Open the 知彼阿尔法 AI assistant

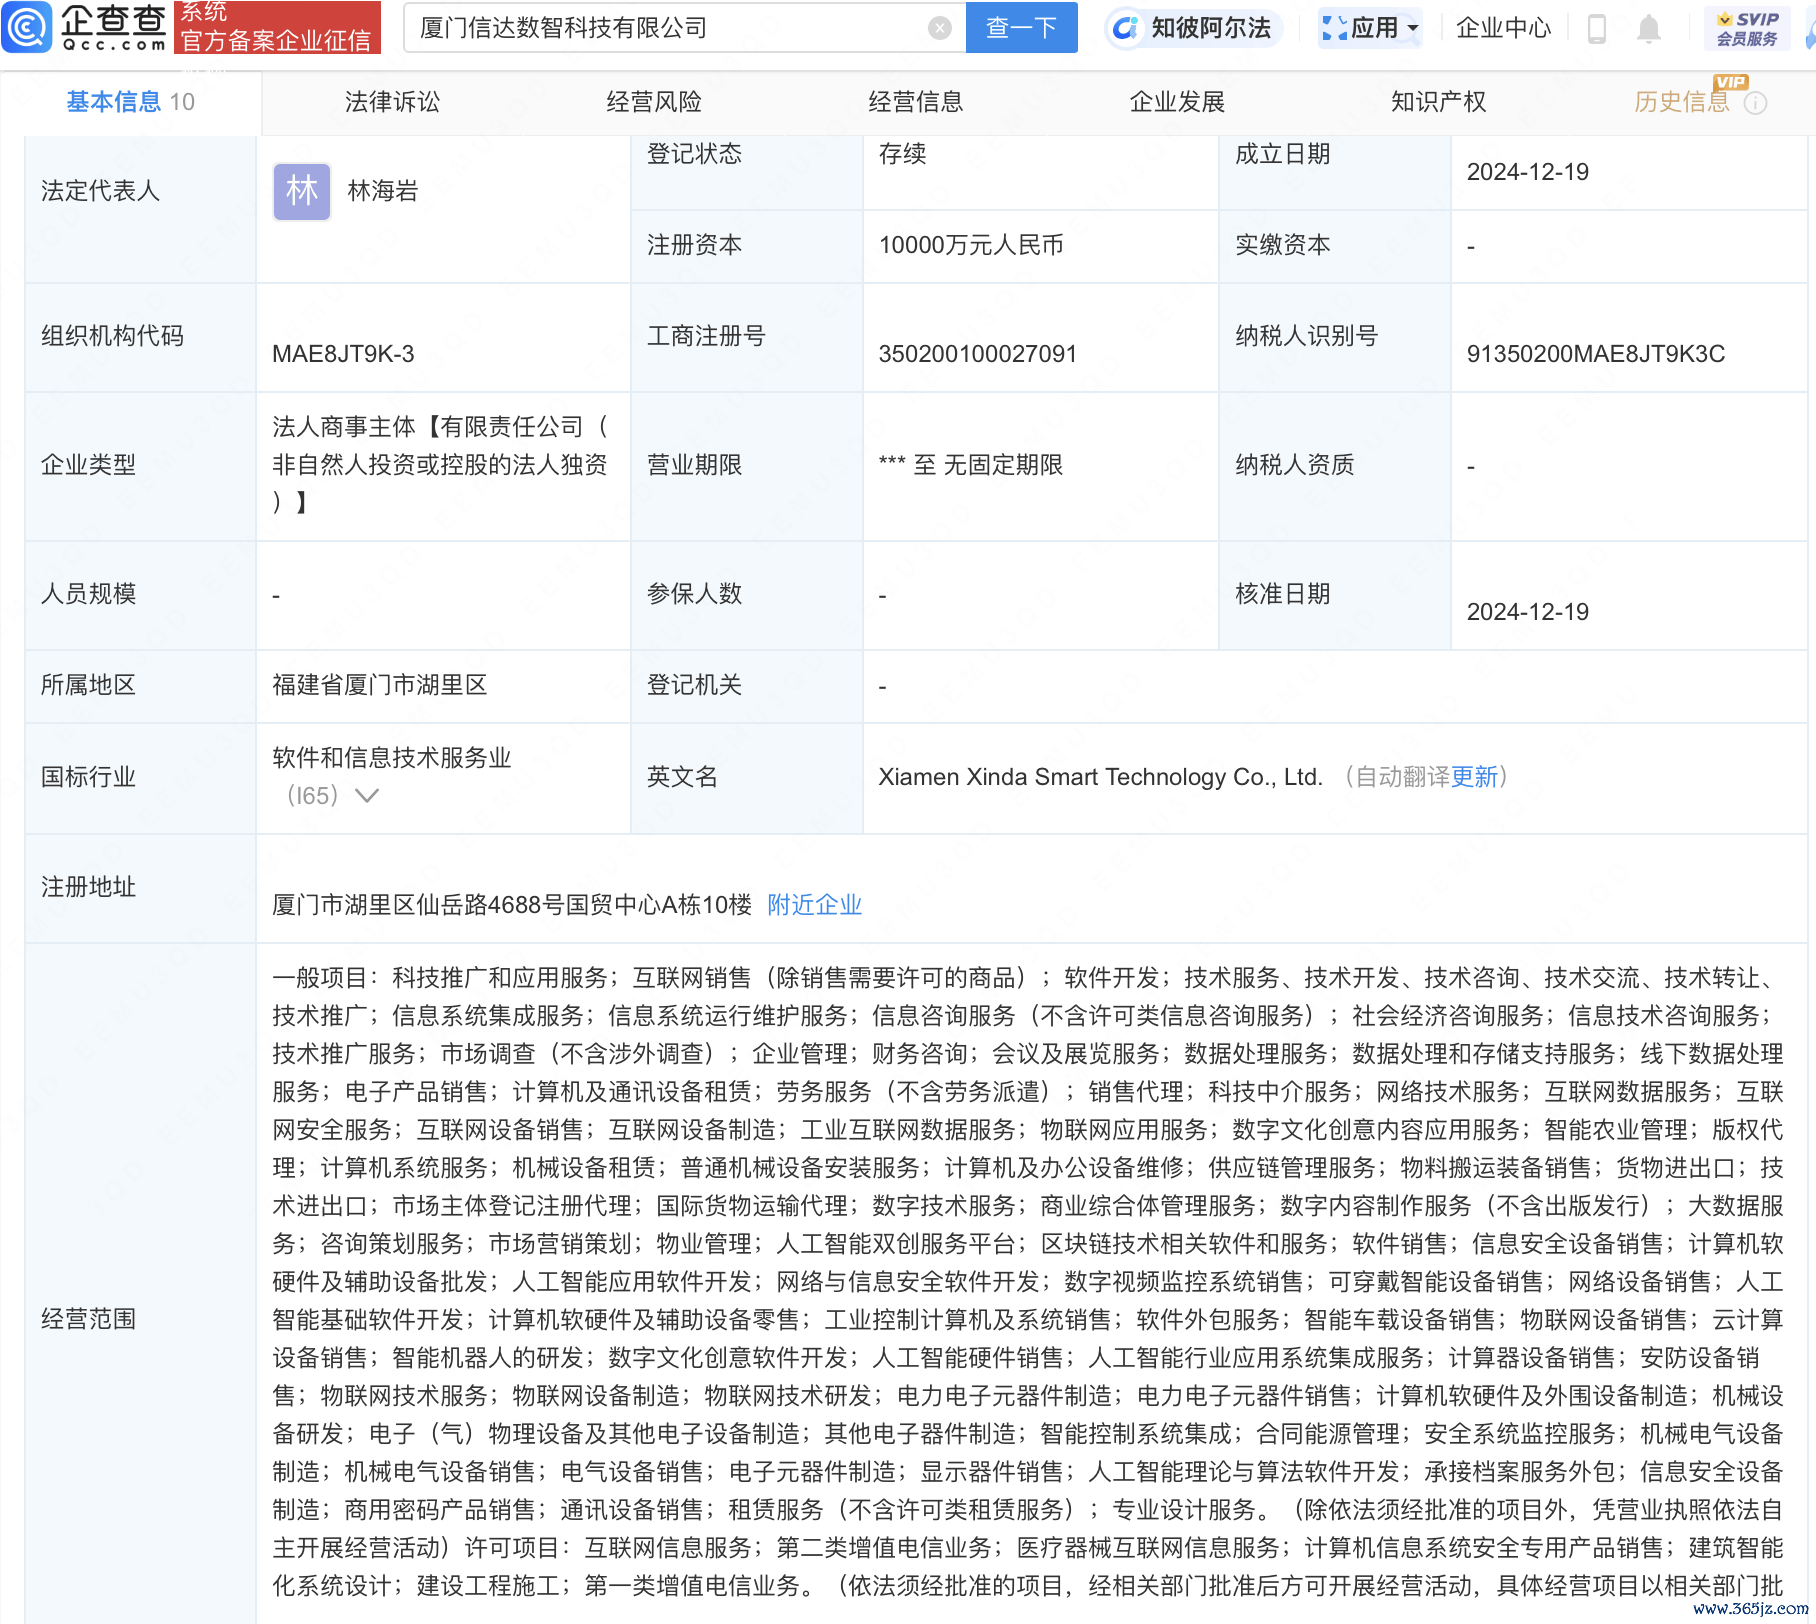1193,28
